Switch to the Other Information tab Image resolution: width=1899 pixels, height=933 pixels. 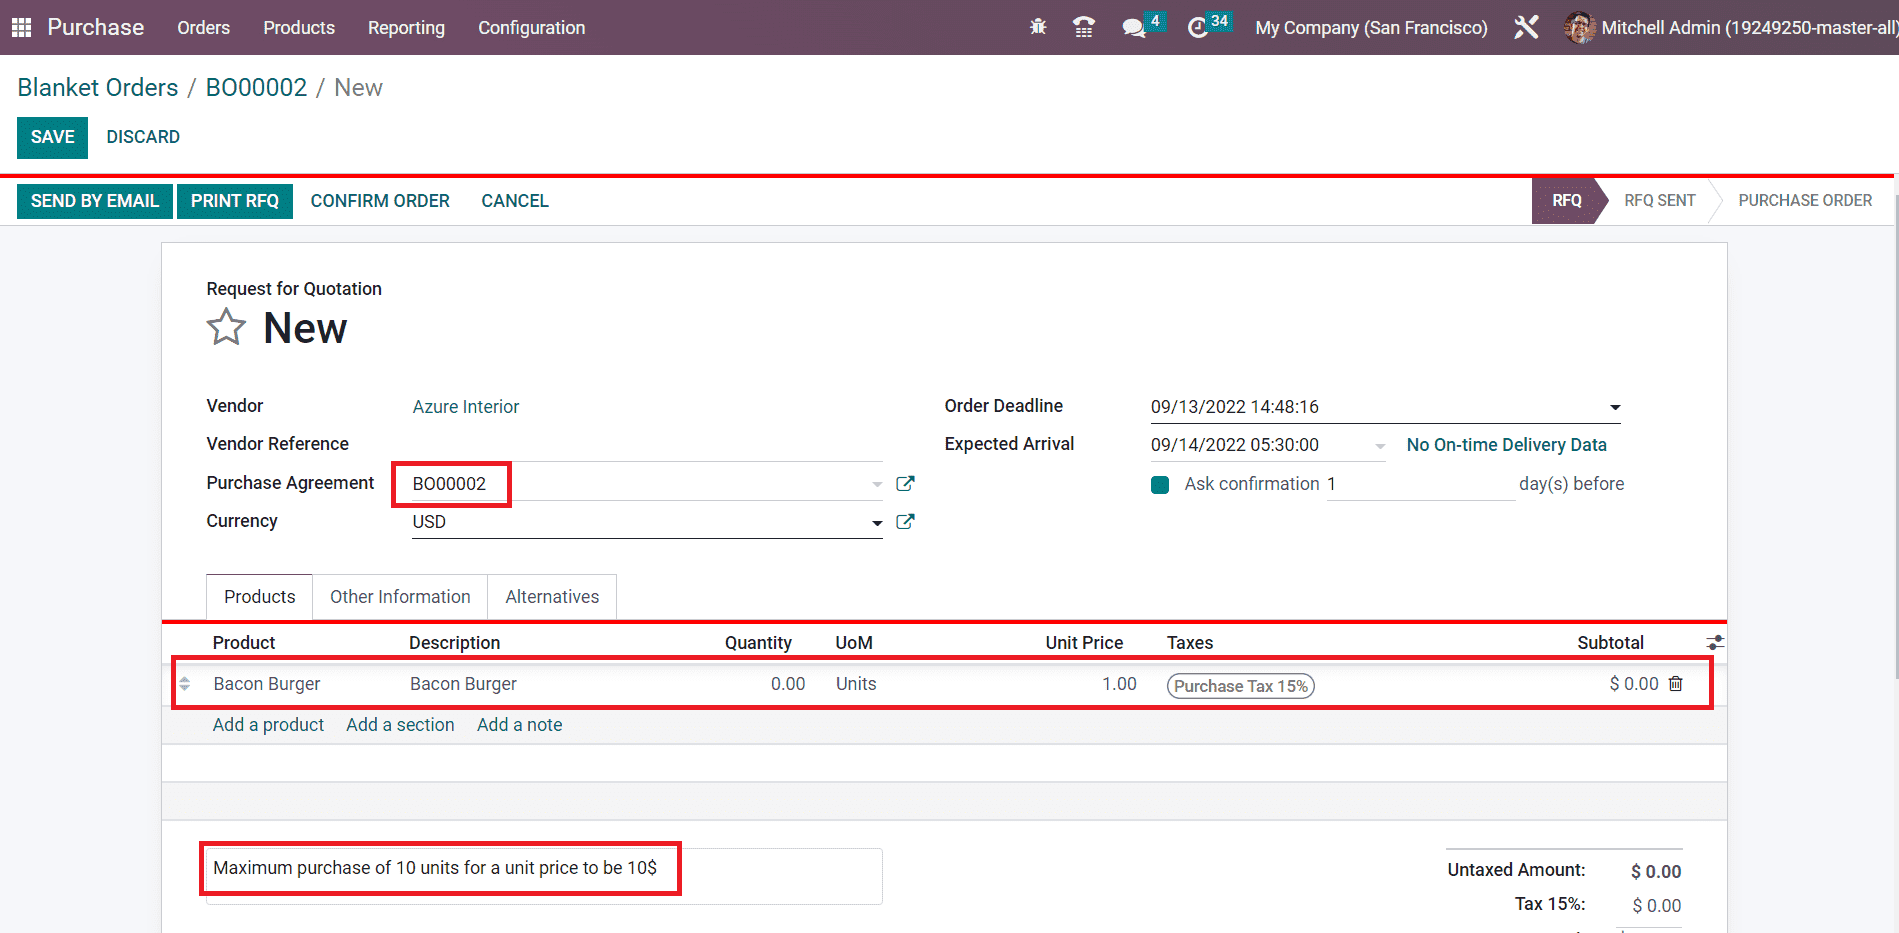(400, 597)
